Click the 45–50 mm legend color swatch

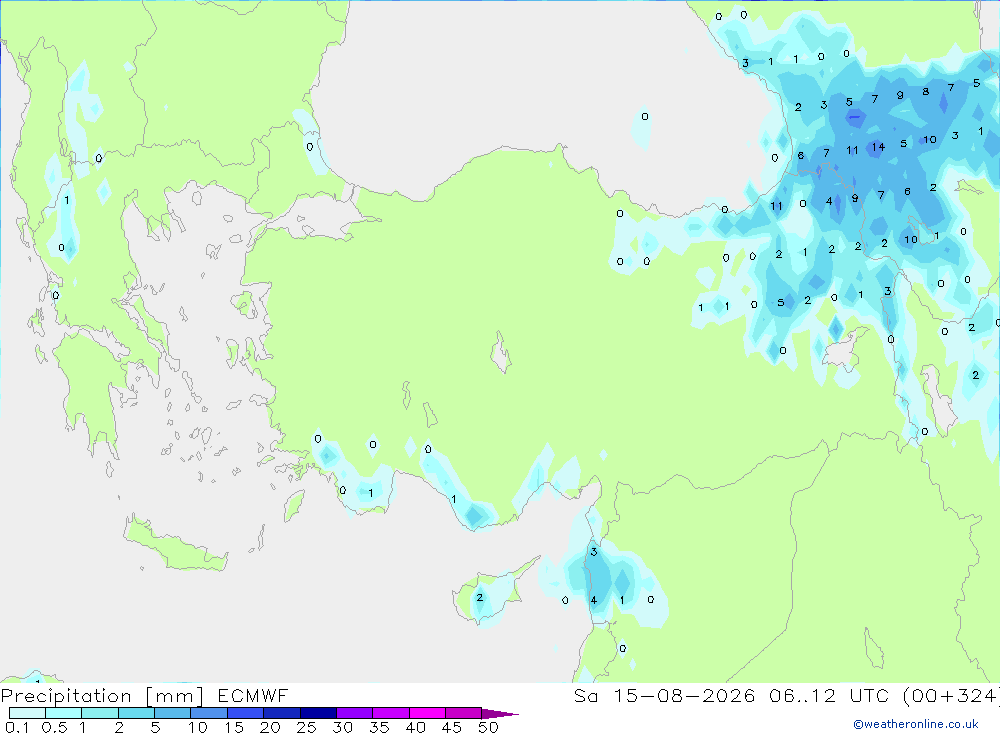coord(464,713)
